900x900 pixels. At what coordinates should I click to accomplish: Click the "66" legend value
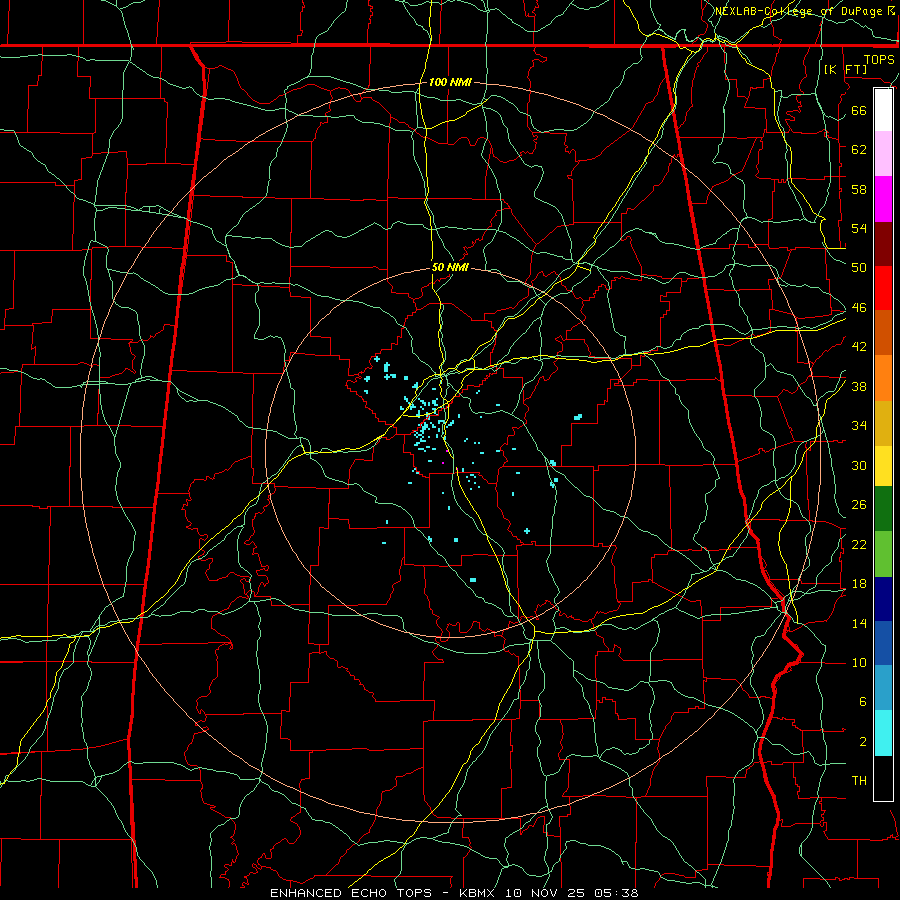click(859, 110)
